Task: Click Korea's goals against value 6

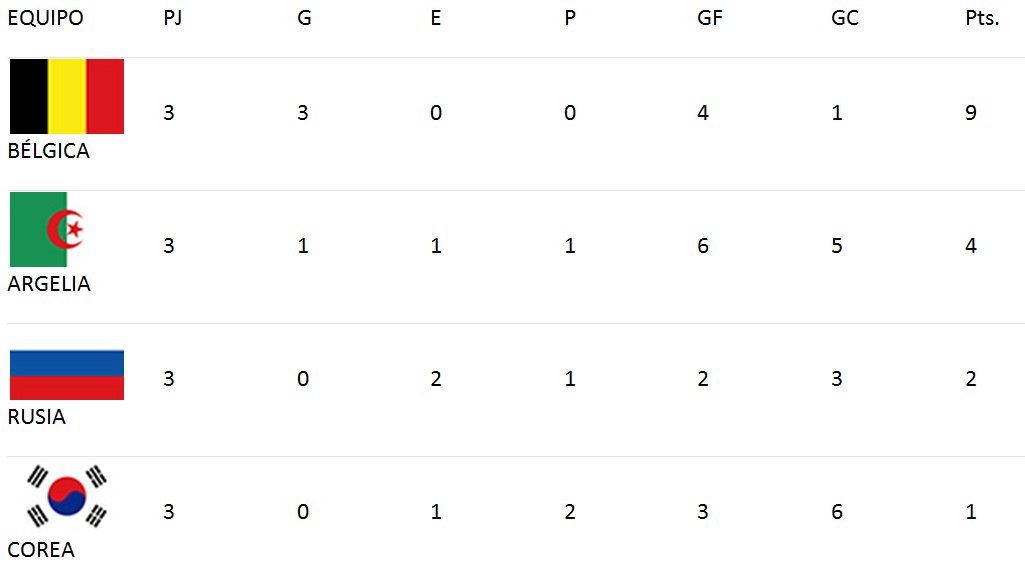Action: [x=837, y=512]
